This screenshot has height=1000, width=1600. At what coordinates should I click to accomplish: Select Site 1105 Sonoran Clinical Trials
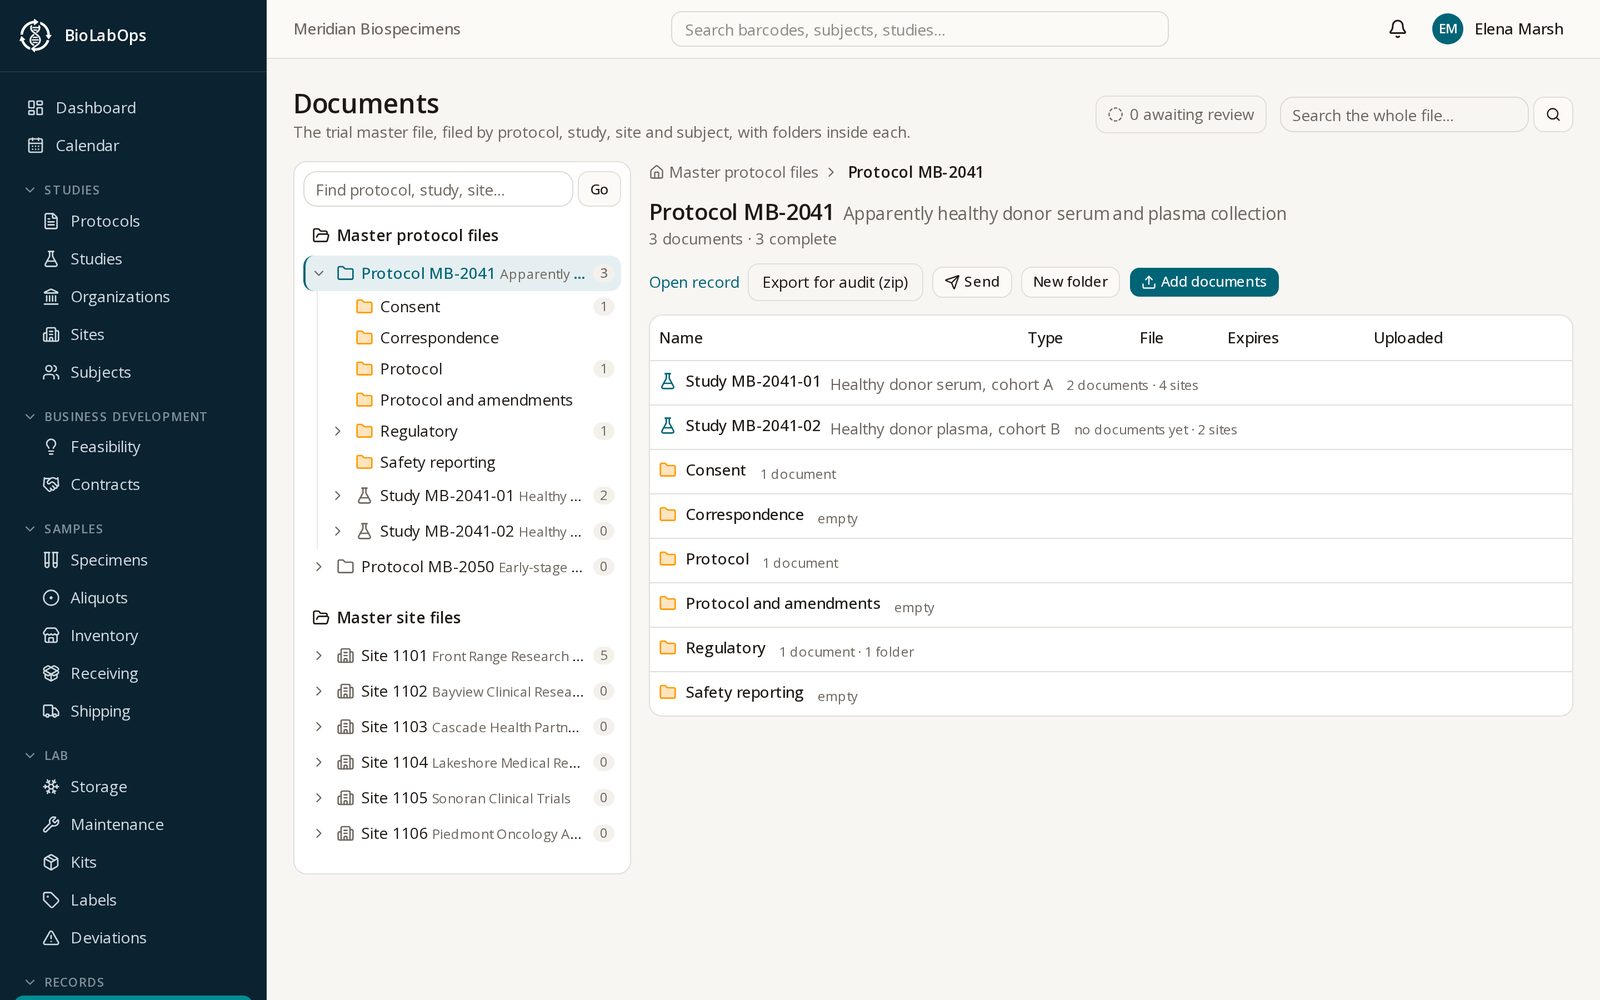pos(462,798)
